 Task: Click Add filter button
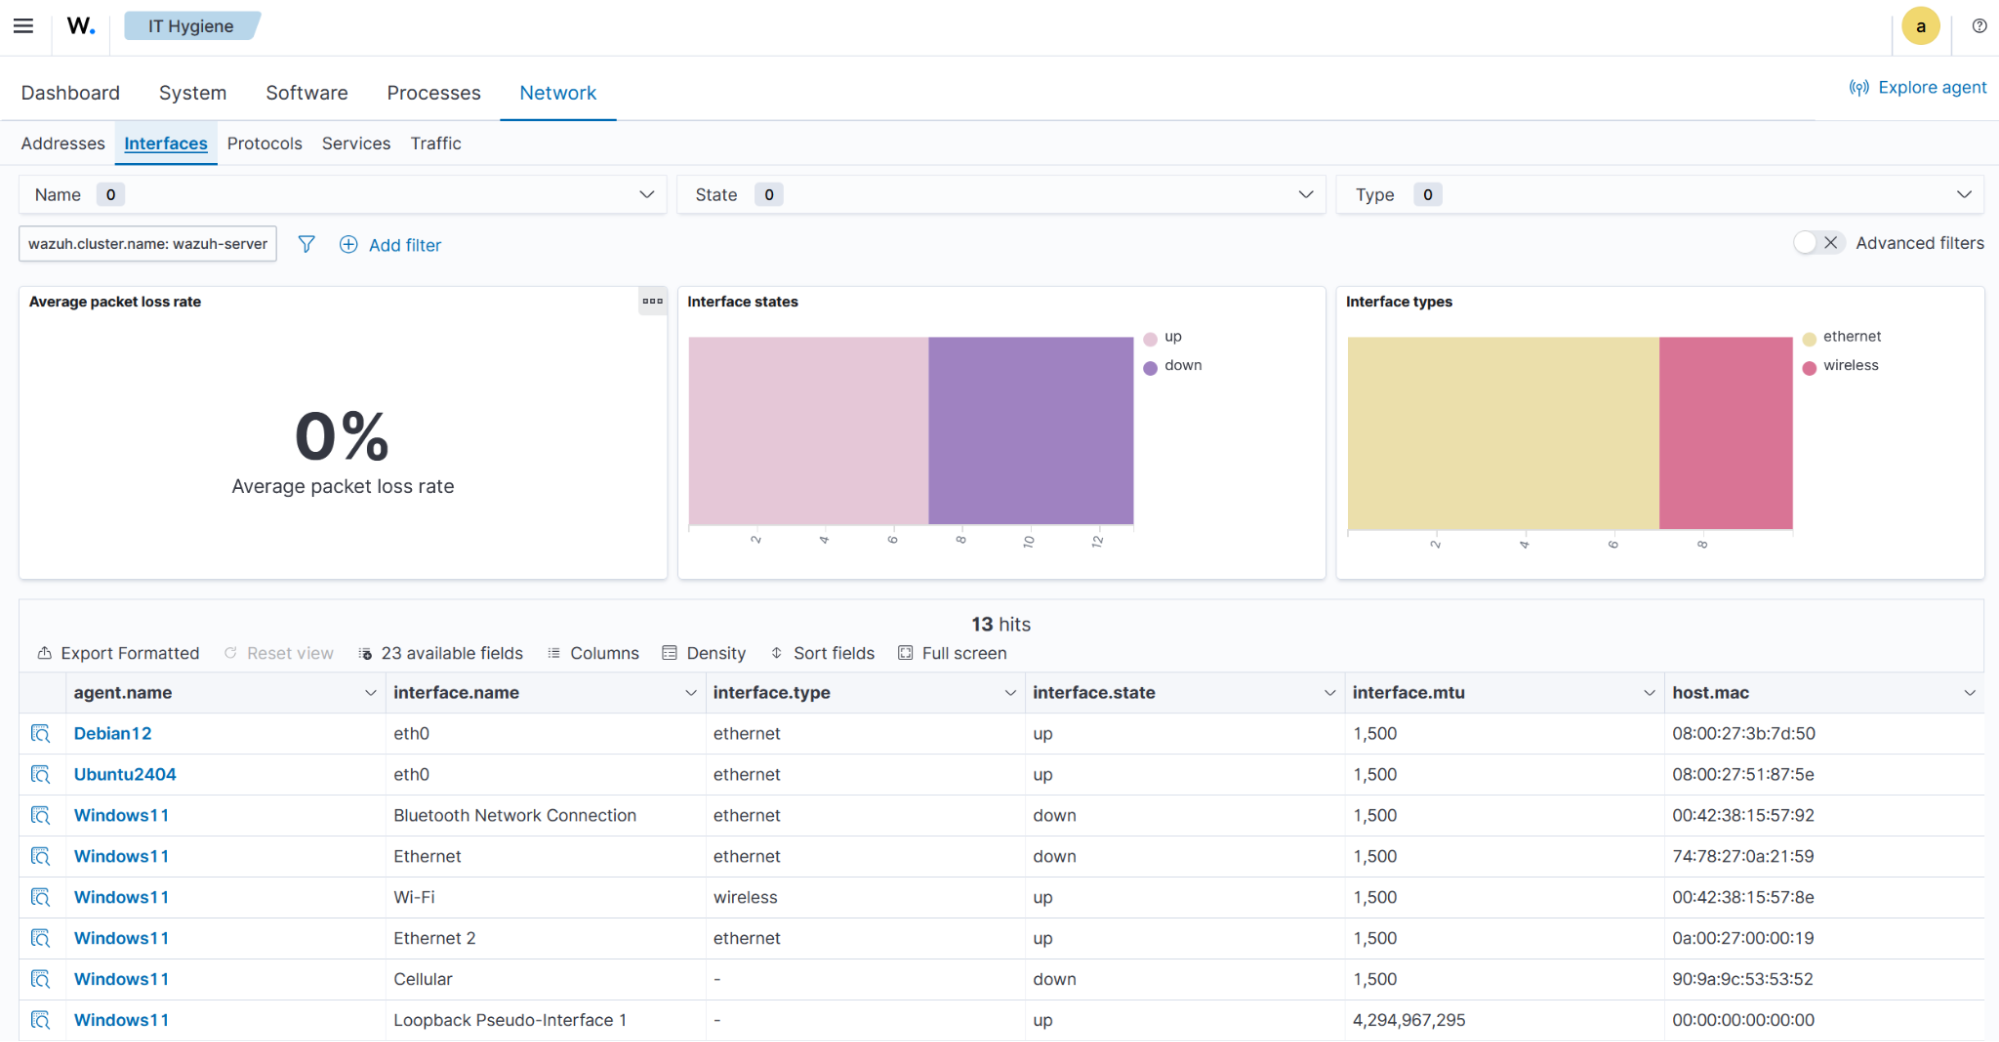(x=391, y=245)
